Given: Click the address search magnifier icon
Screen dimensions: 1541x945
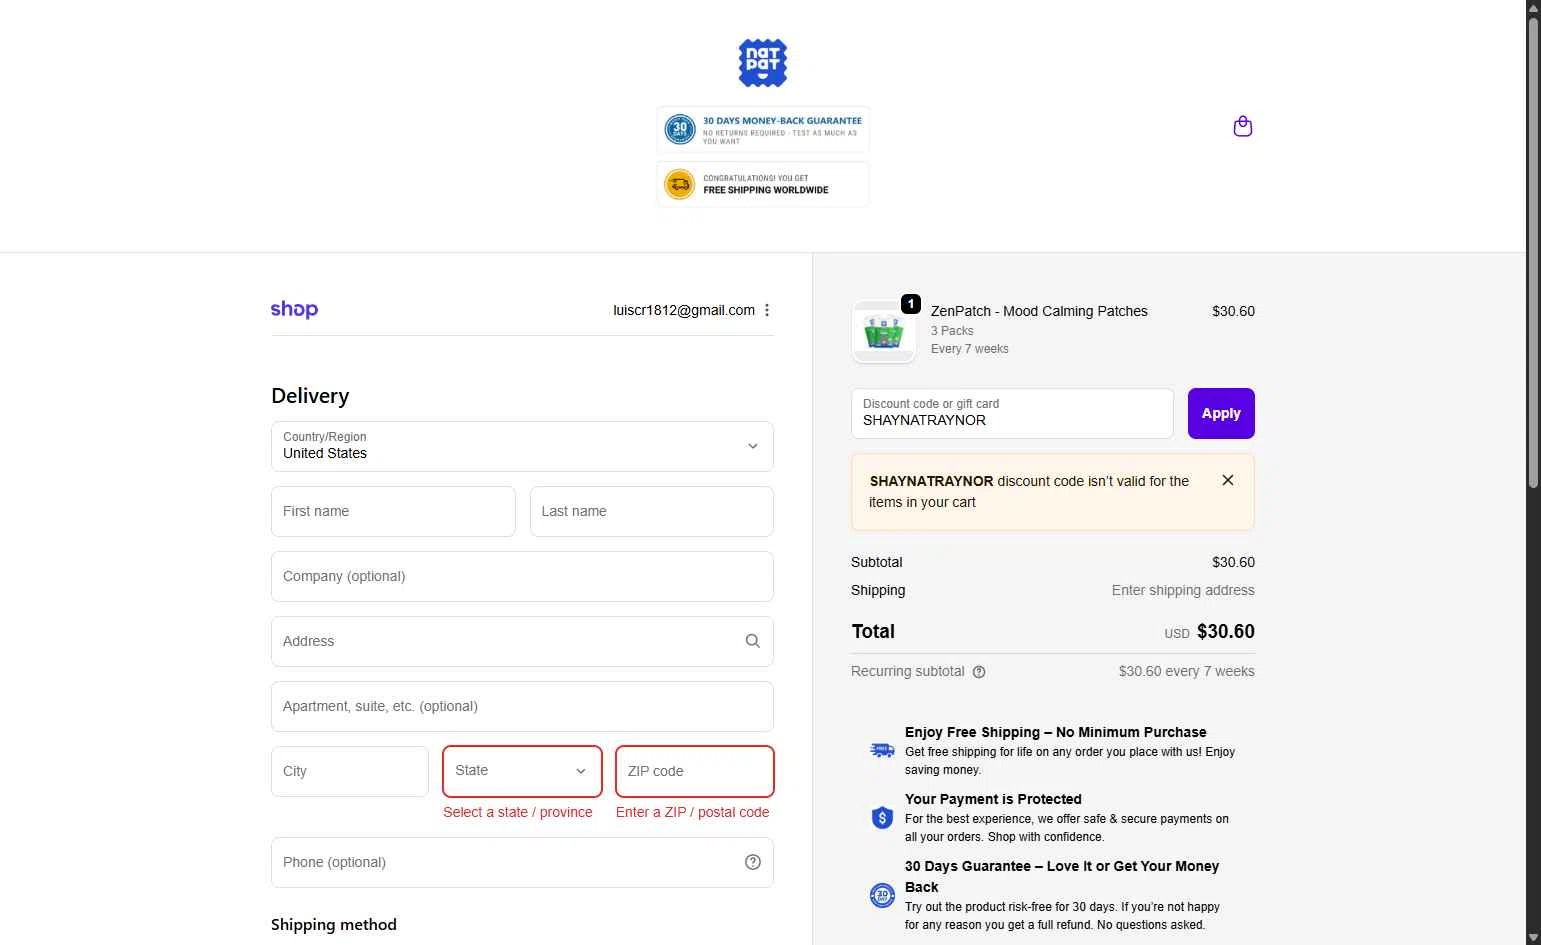Looking at the screenshot, I should tap(753, 641).
